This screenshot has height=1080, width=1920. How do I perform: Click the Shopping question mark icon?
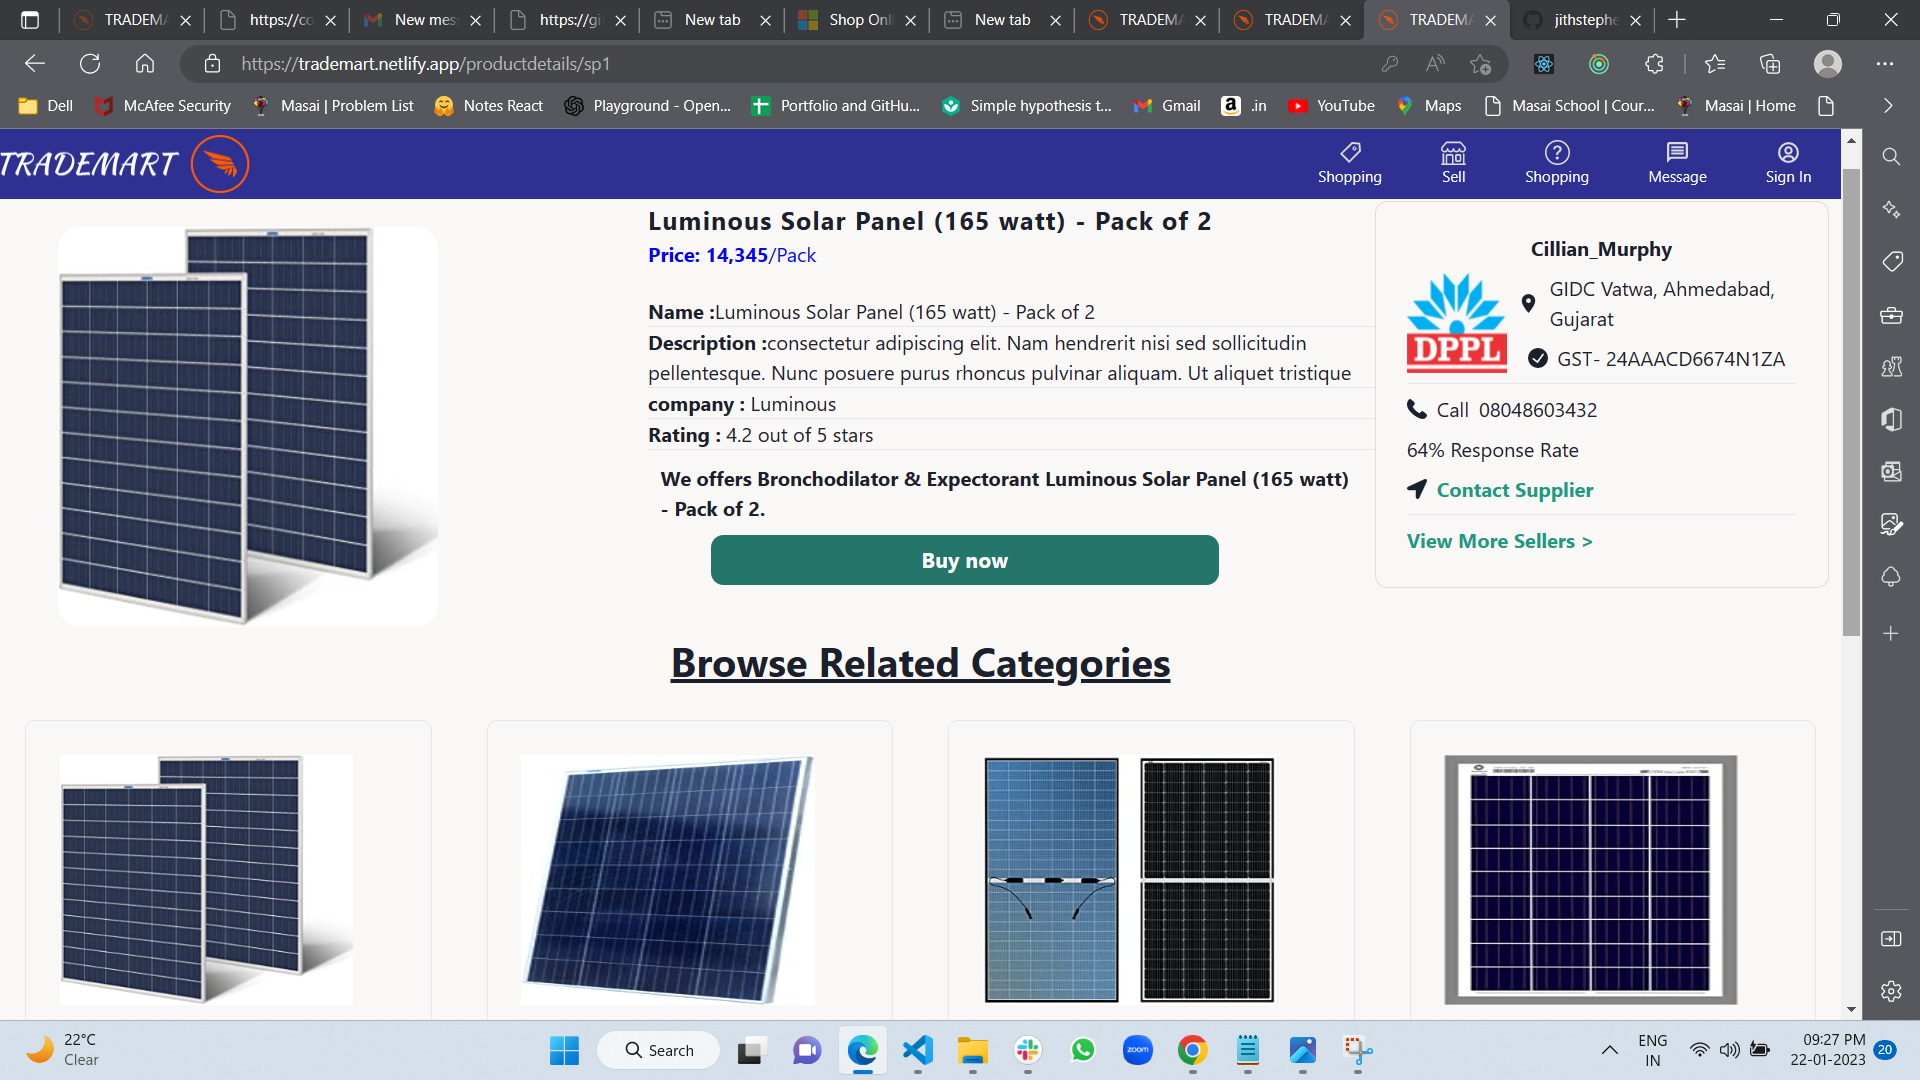point(1556,153)
